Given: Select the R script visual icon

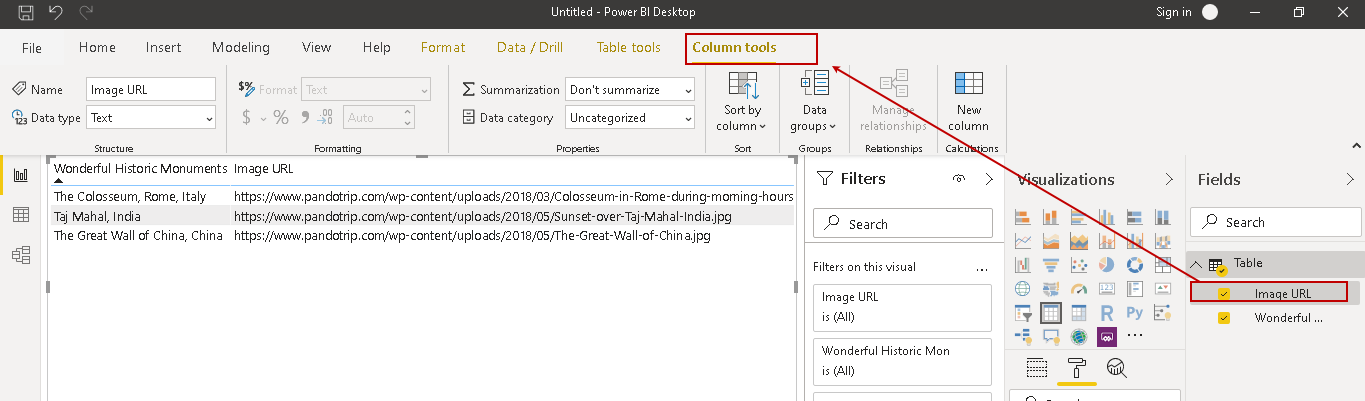Looking at the screenshot, I should tap(1107, 314).
